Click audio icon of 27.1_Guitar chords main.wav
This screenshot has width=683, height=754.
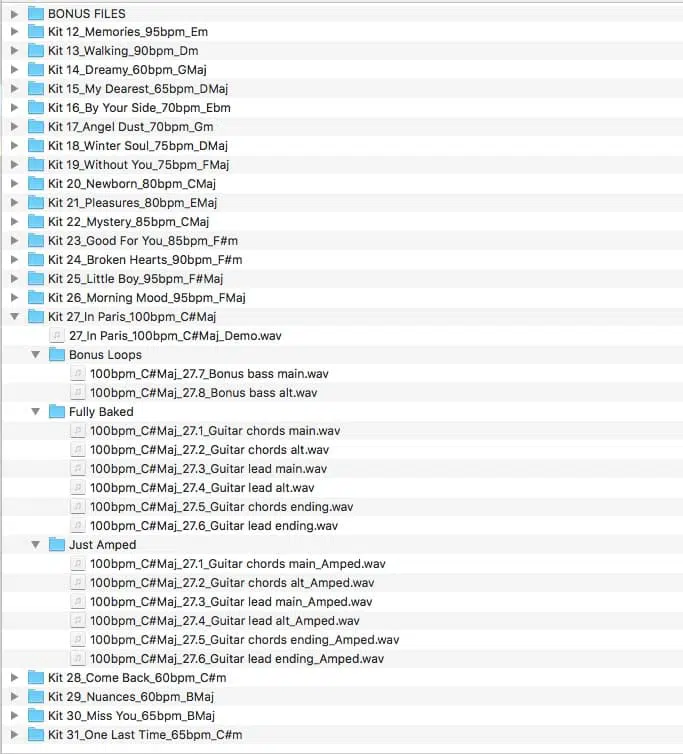(x=78, y=430)
